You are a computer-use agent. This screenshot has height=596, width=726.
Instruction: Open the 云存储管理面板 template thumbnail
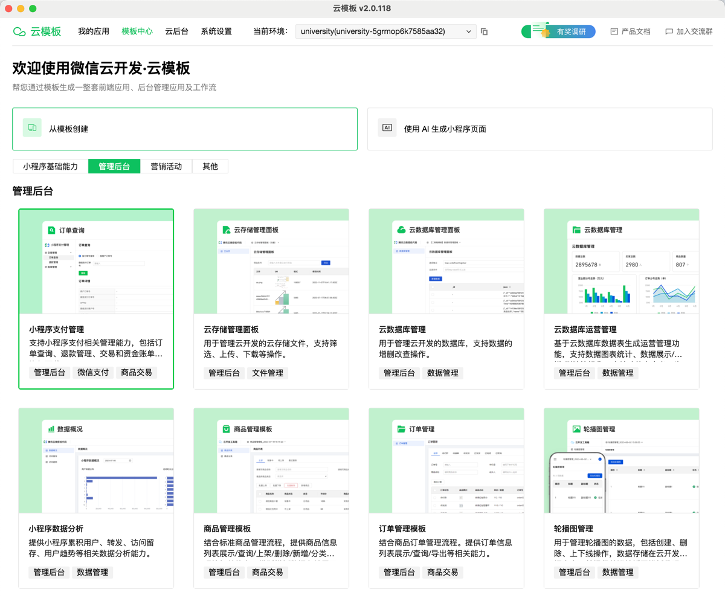271,261
